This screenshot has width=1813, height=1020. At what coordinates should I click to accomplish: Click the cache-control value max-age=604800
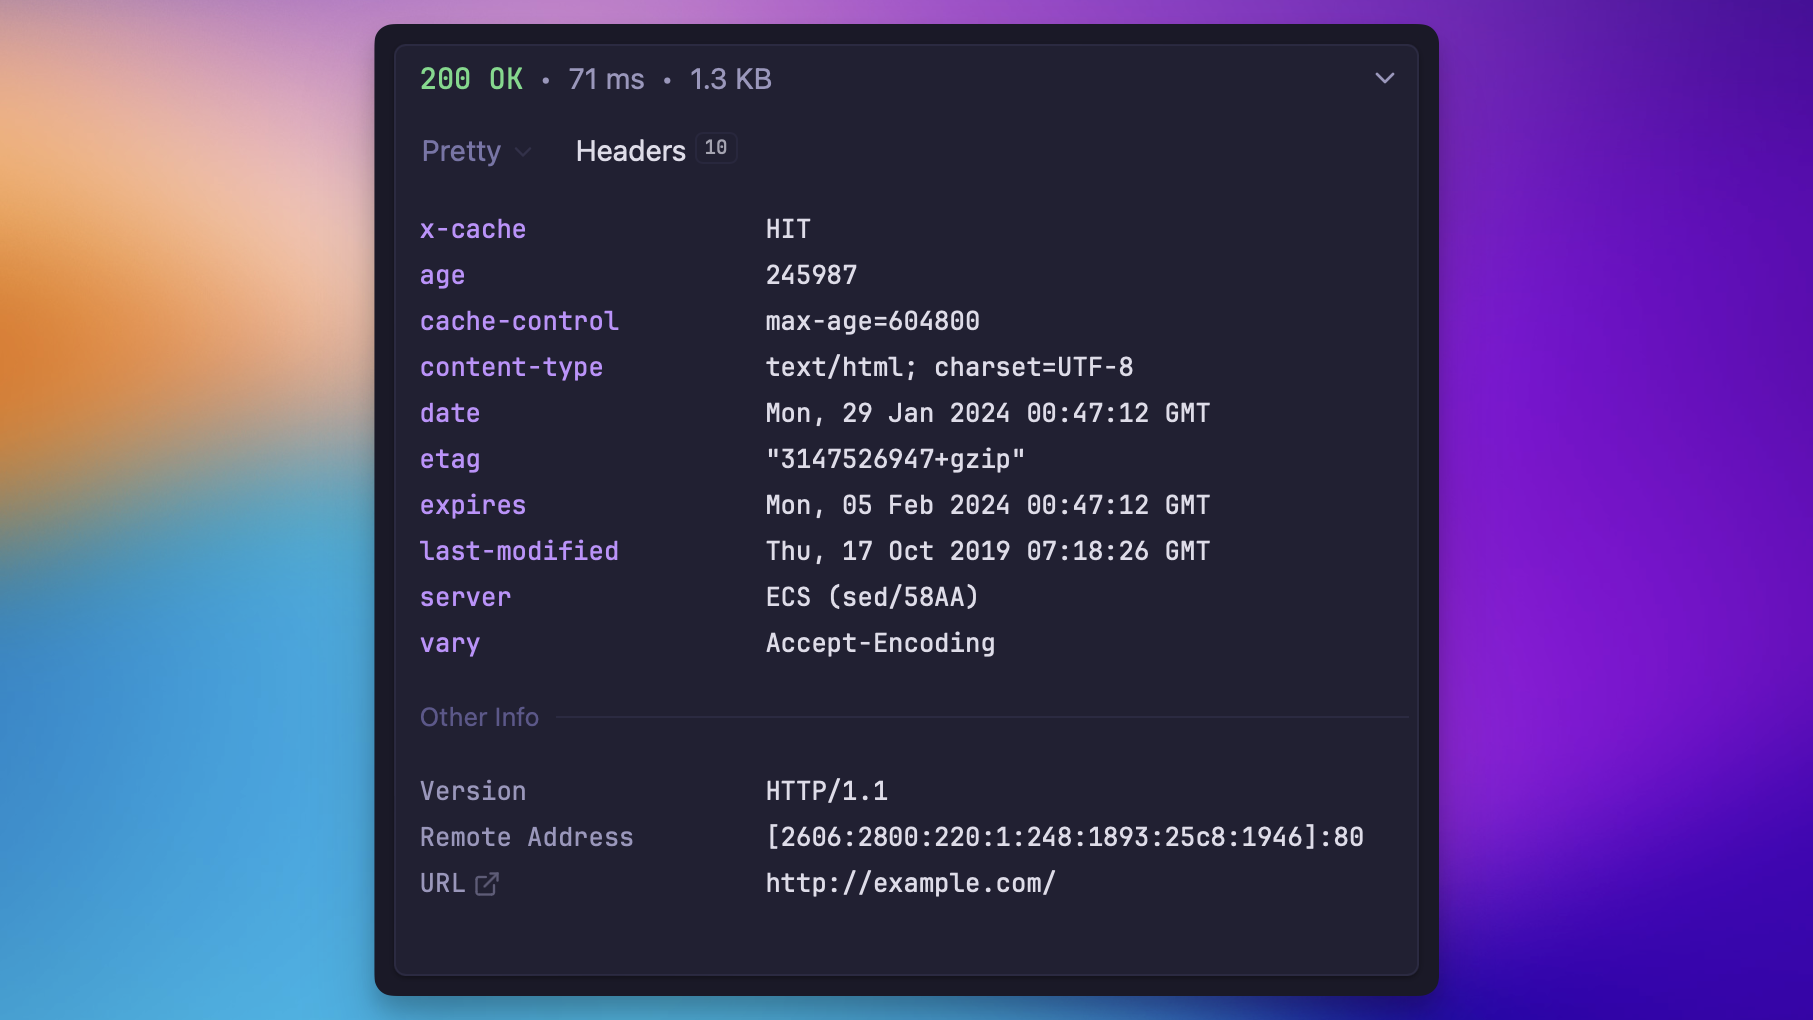pos(872,321)
